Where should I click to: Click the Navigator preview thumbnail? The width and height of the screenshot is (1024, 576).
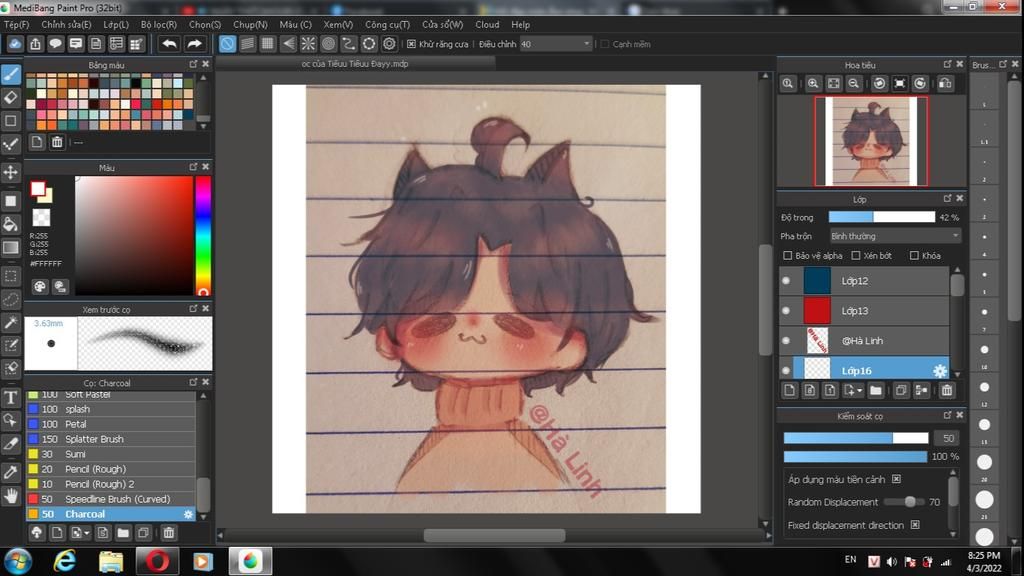pyautogui.click(x=871, y=141)
